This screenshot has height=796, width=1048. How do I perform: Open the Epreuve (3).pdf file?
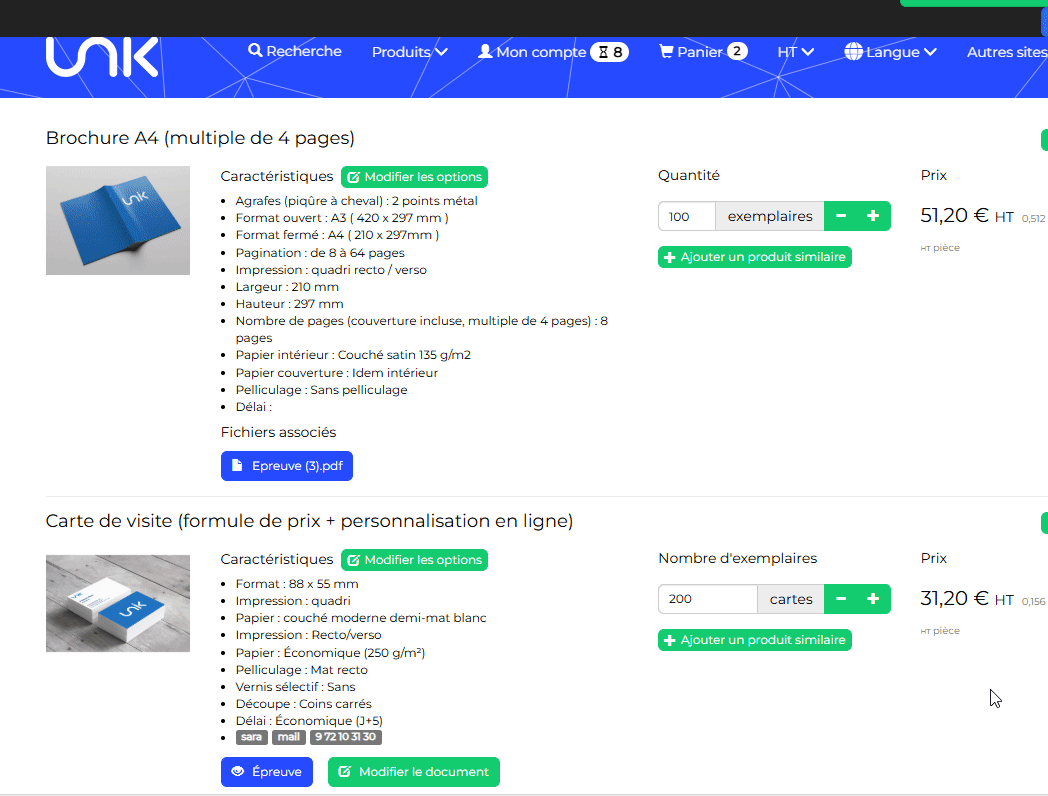[287, 466]
